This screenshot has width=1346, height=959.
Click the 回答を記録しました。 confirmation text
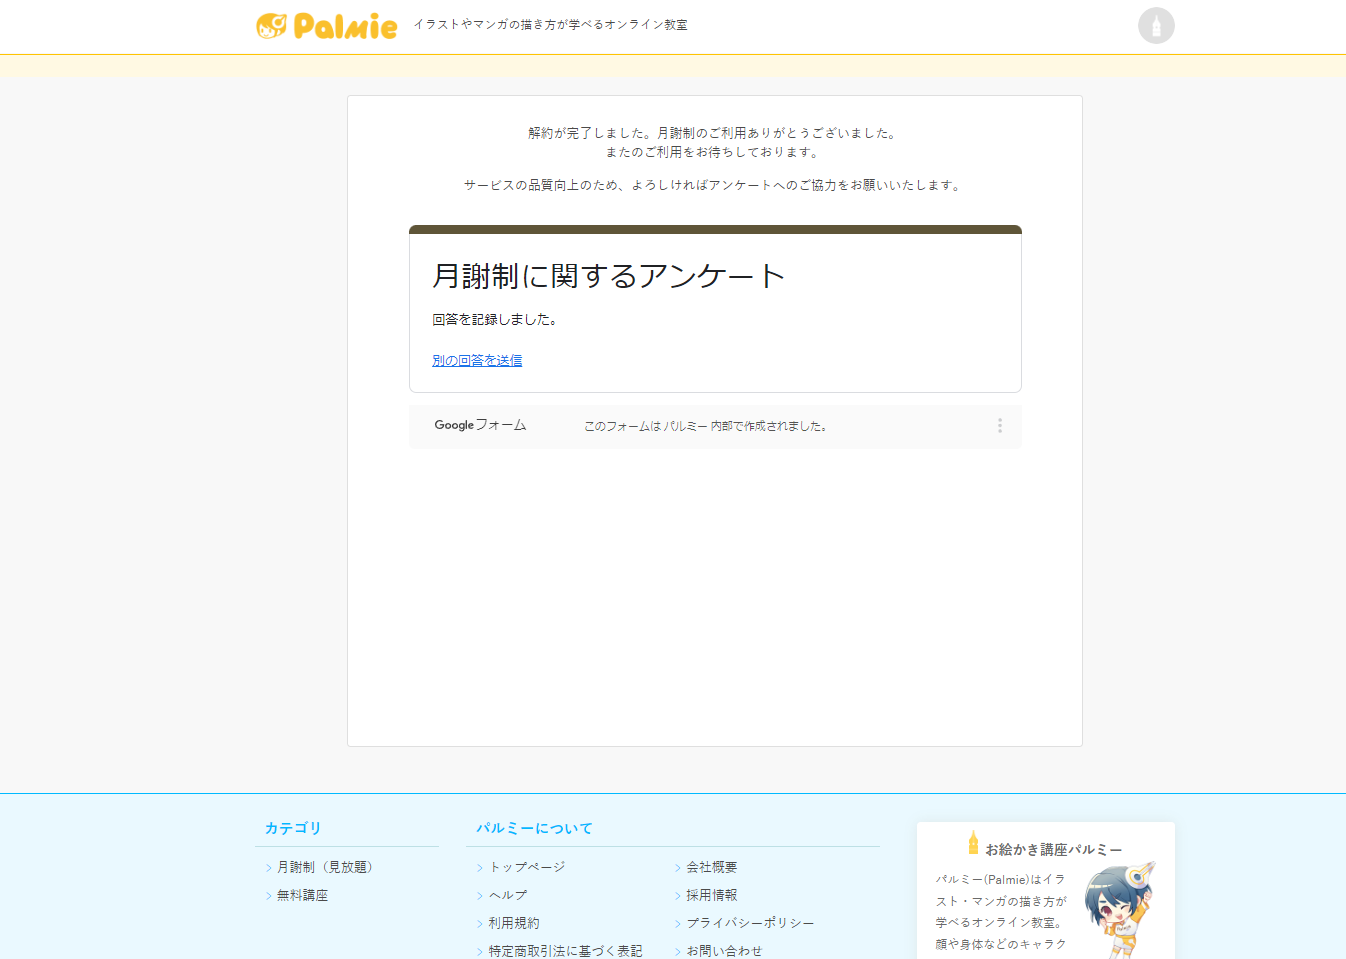[x=495, y=320]
